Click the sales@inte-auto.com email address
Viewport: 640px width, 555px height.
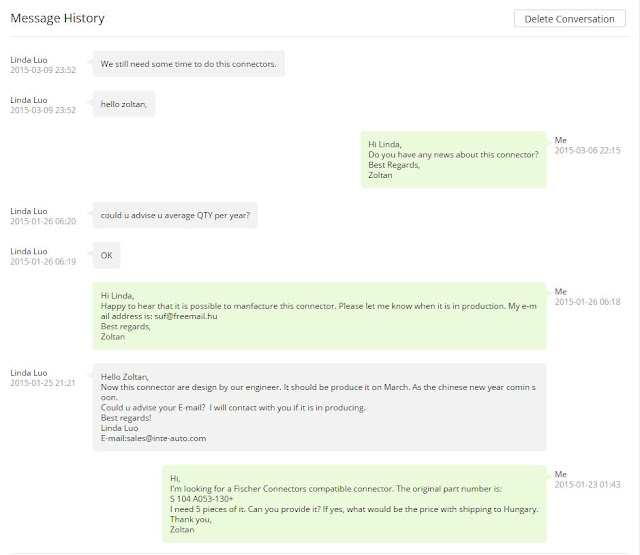pos(164,438)
